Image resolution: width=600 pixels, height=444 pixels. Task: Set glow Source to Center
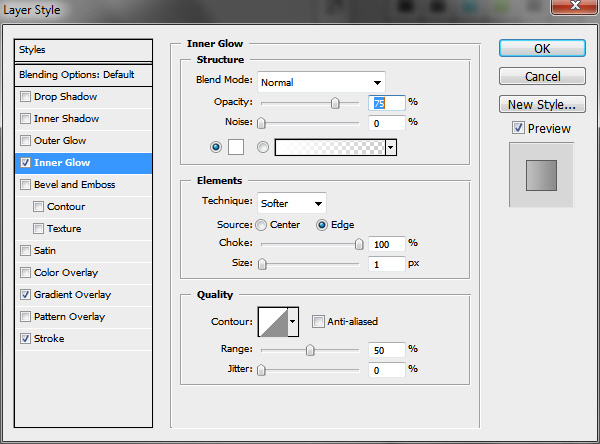pyautogui.click(x=261, y=225)
